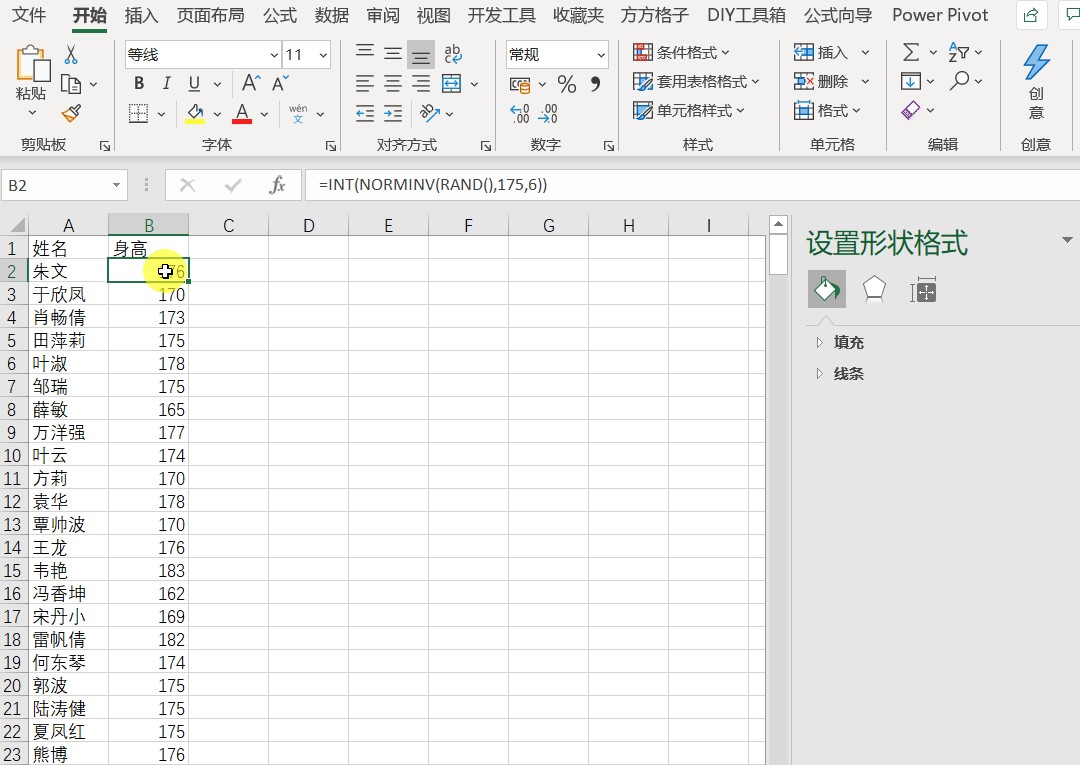
Task: Click the Increase Font Size icon
Action: [250, 84]
